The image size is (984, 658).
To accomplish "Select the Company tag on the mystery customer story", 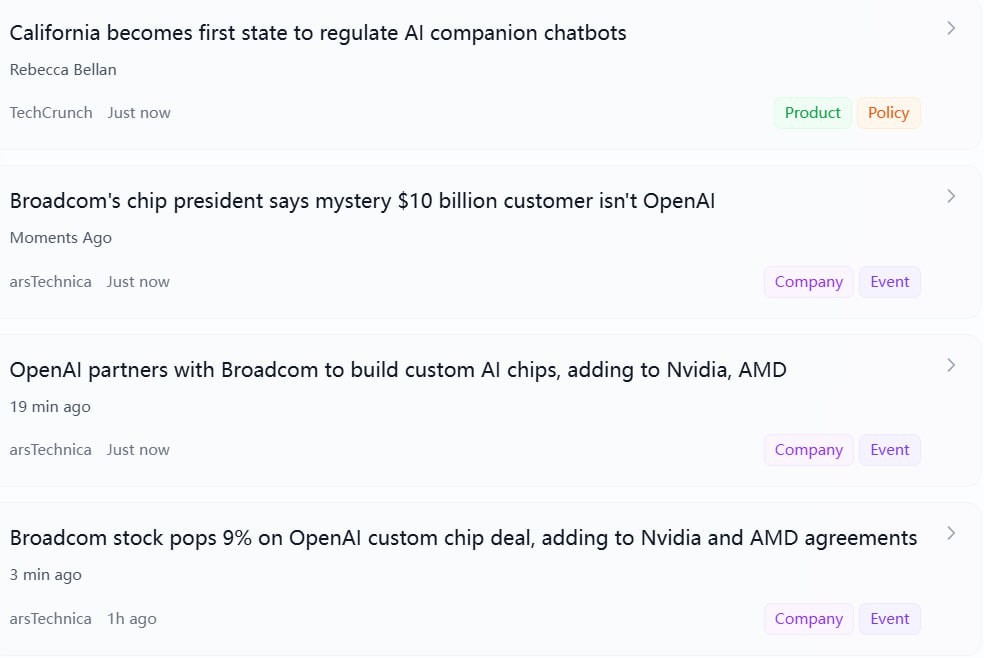I will pyautogui.click(x=808, y=281).
